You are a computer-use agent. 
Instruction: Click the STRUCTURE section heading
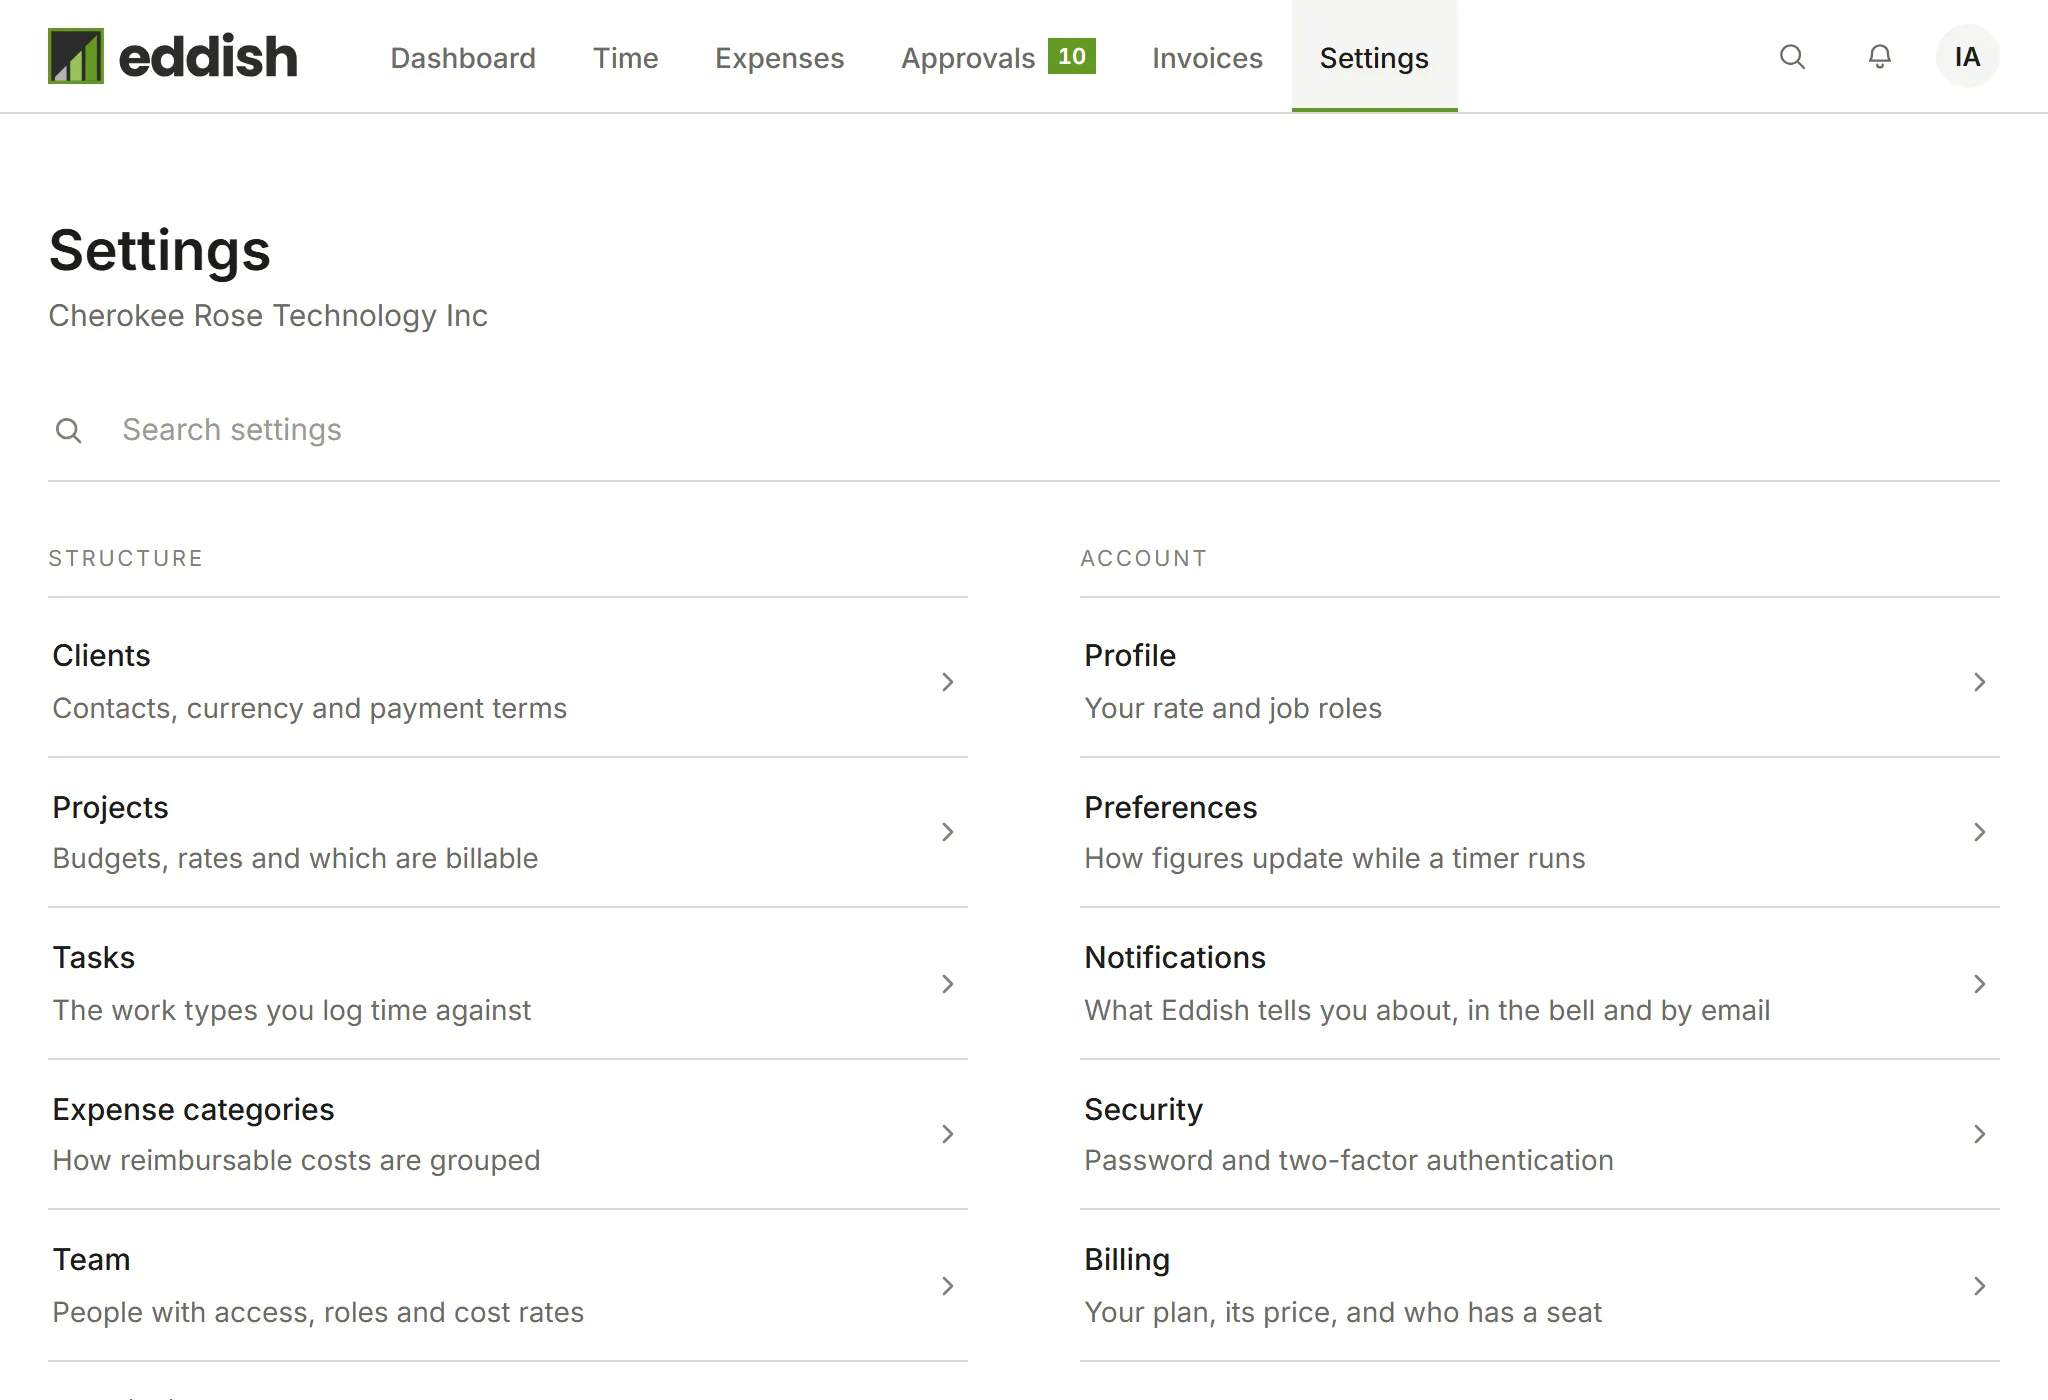(126, 558)
